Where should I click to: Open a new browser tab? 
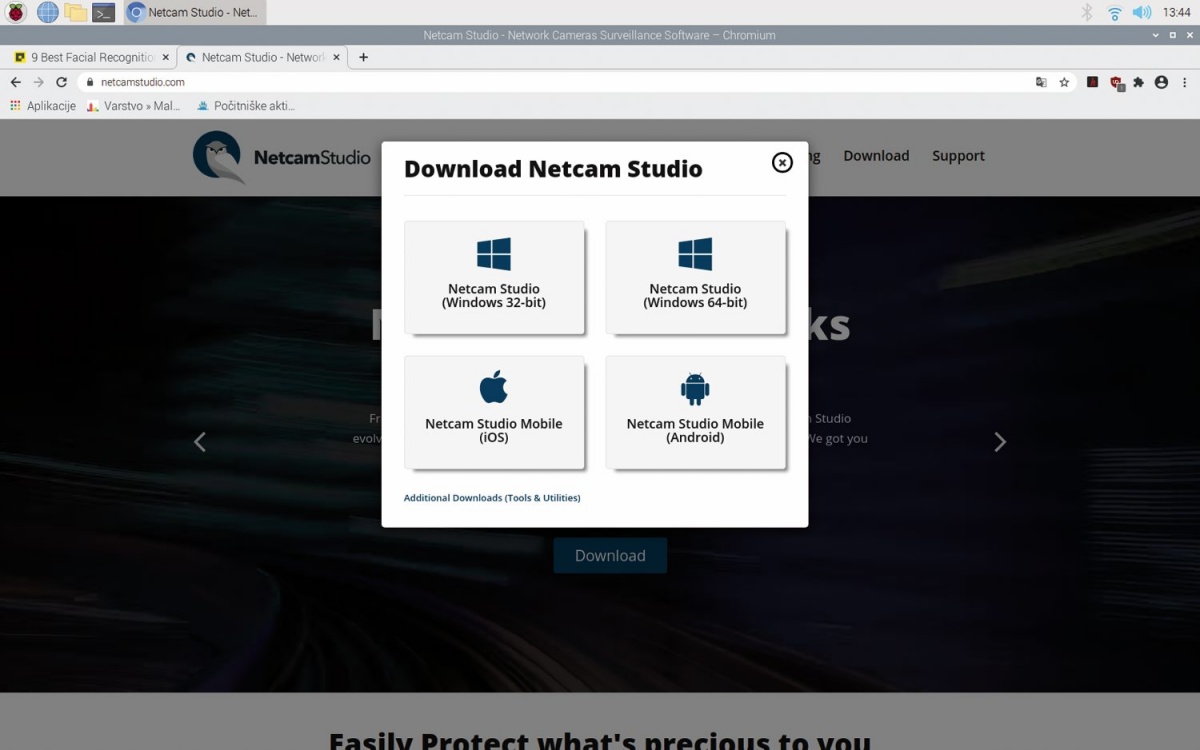click(363, 57)
